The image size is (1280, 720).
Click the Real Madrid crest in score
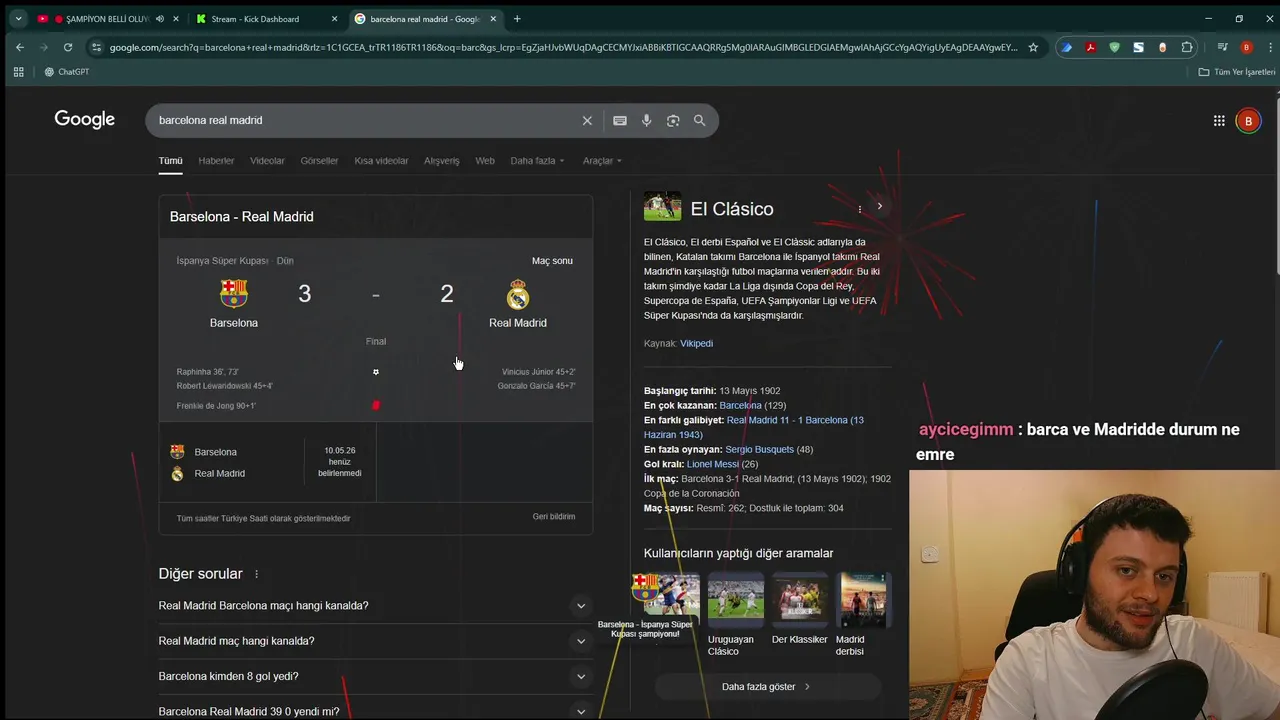518,294
